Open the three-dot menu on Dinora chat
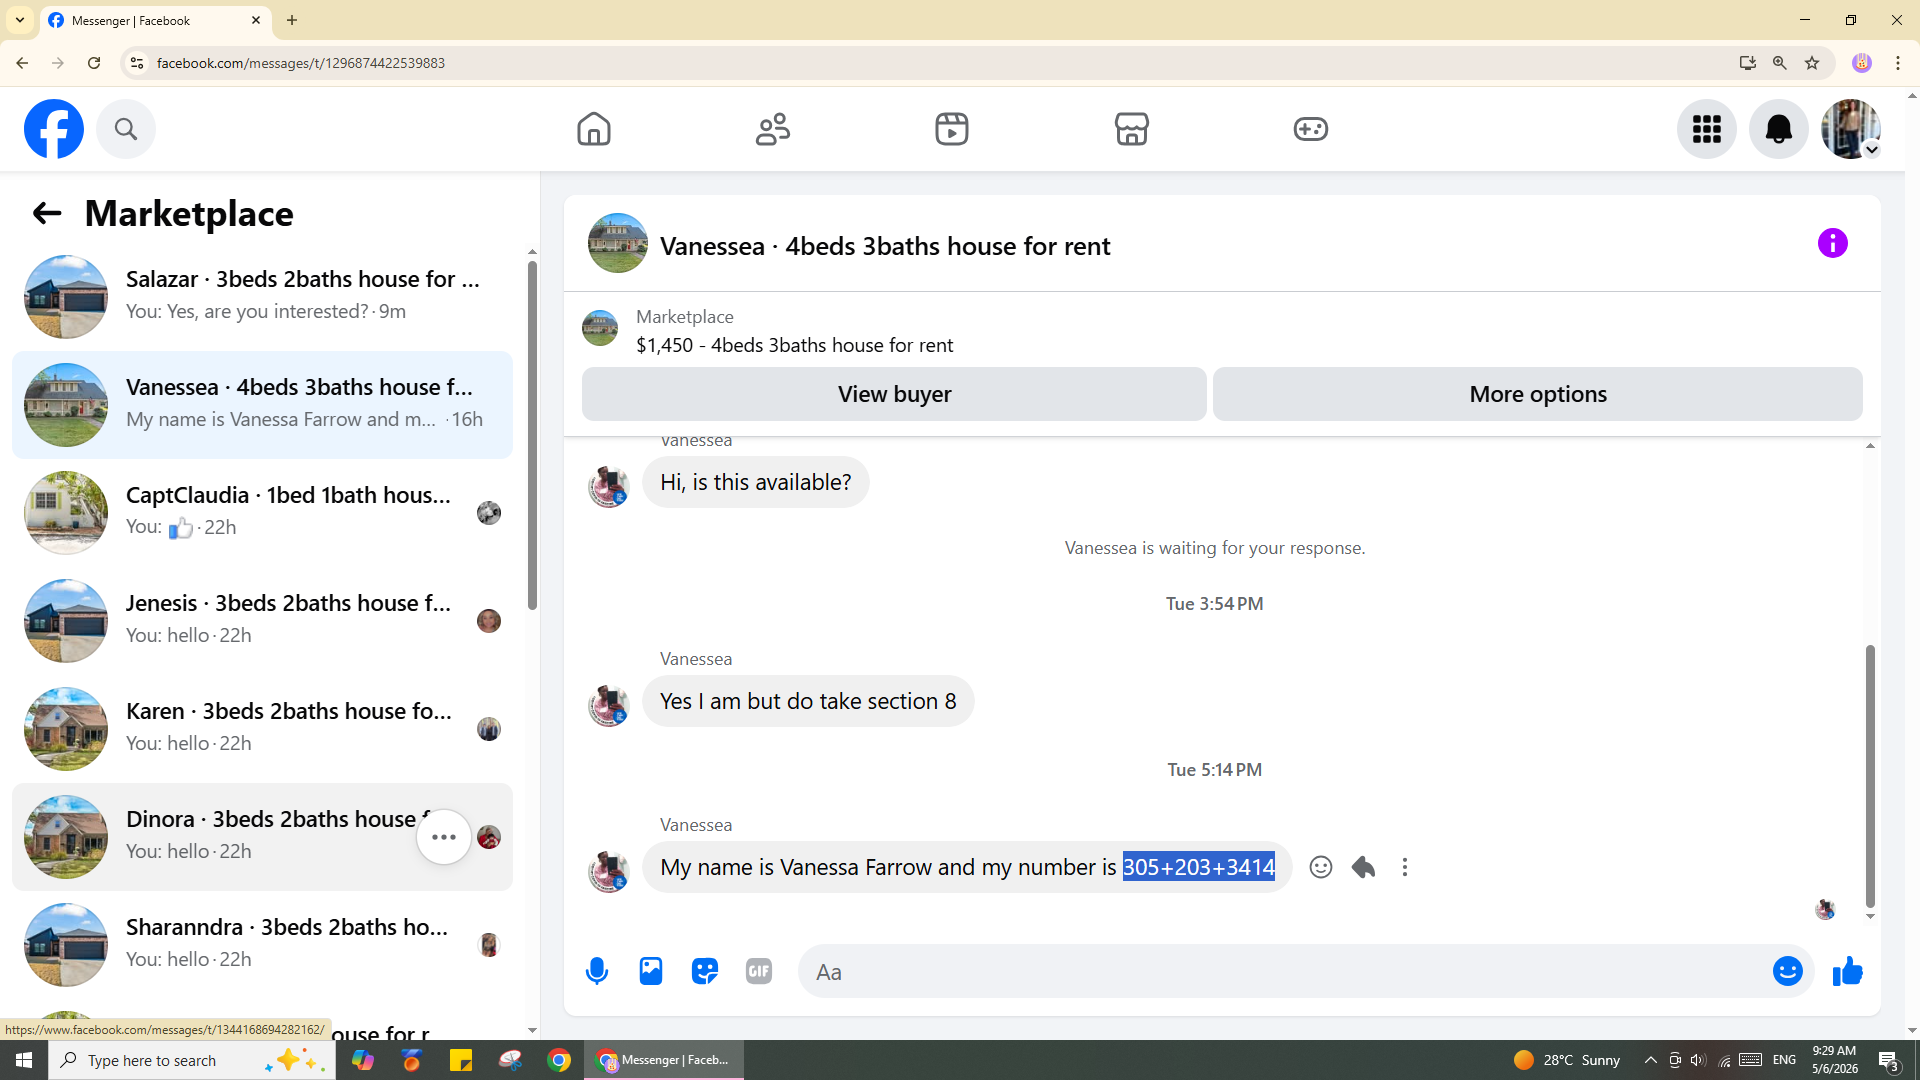The width and height of the screenshot is (1920, 1080). pos(444,837)
